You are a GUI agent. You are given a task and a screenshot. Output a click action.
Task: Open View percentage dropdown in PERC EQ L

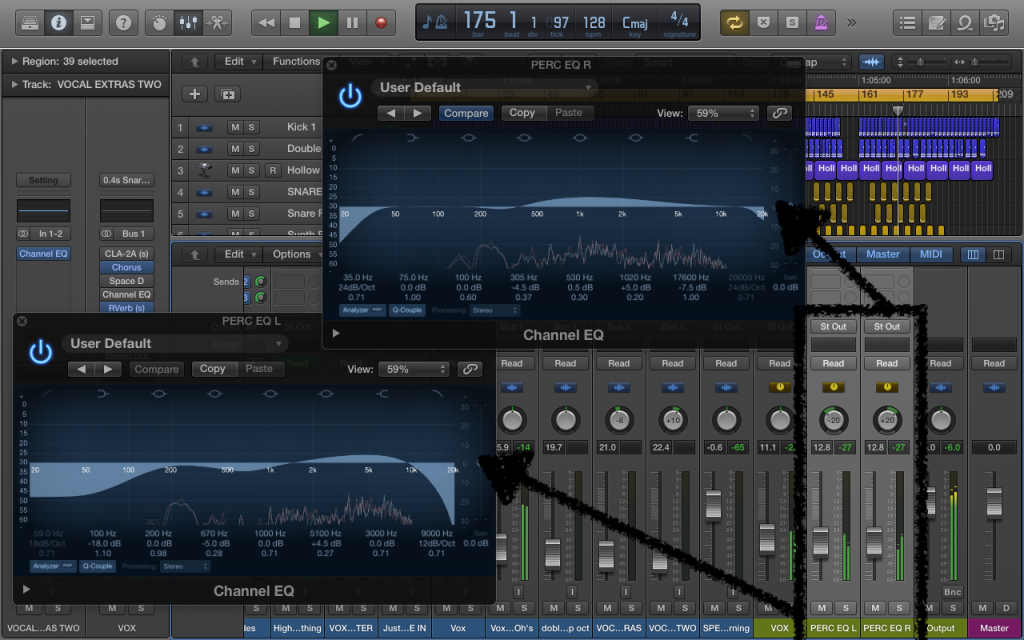414,369
